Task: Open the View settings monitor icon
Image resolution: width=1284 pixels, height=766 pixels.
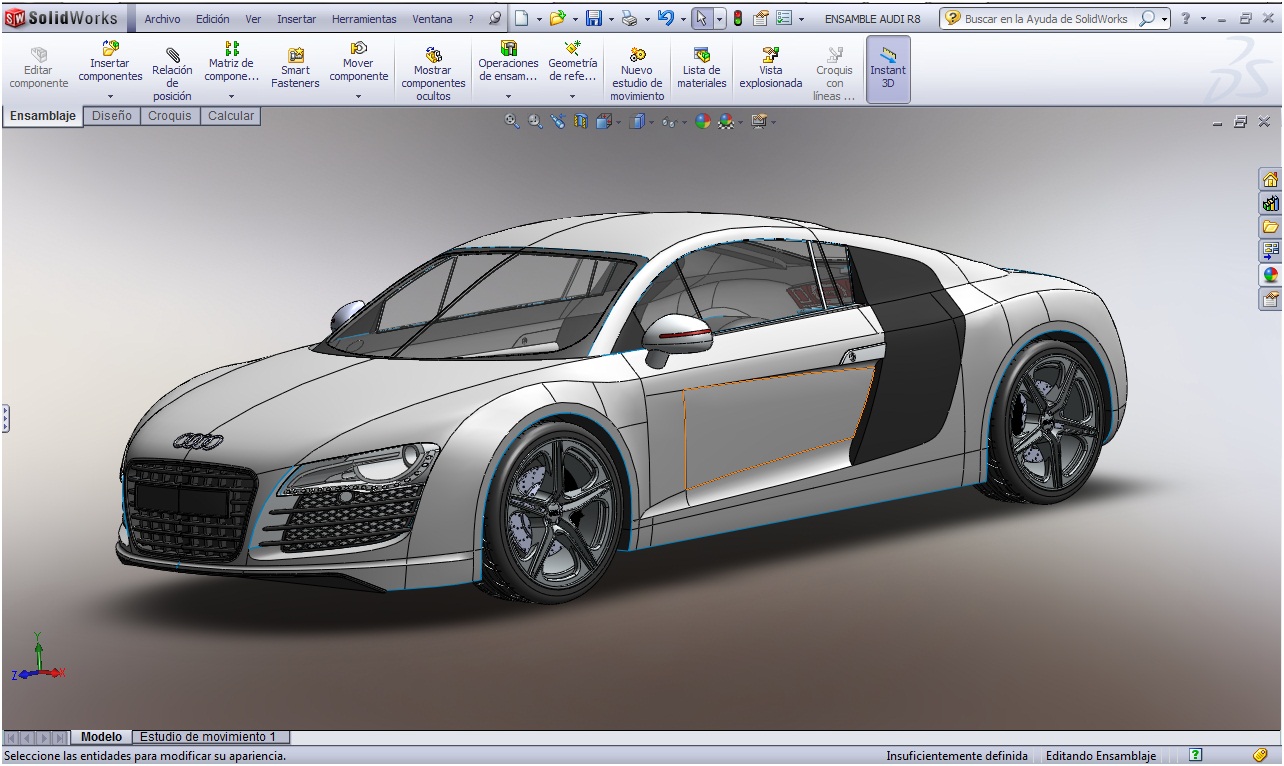Action: (759, 121)
